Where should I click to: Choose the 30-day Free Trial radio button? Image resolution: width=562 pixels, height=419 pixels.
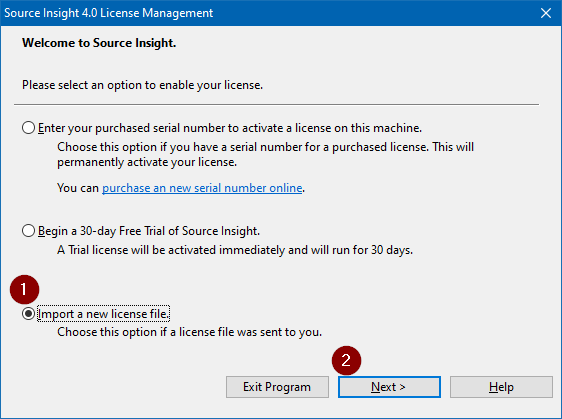click(28, 230)
